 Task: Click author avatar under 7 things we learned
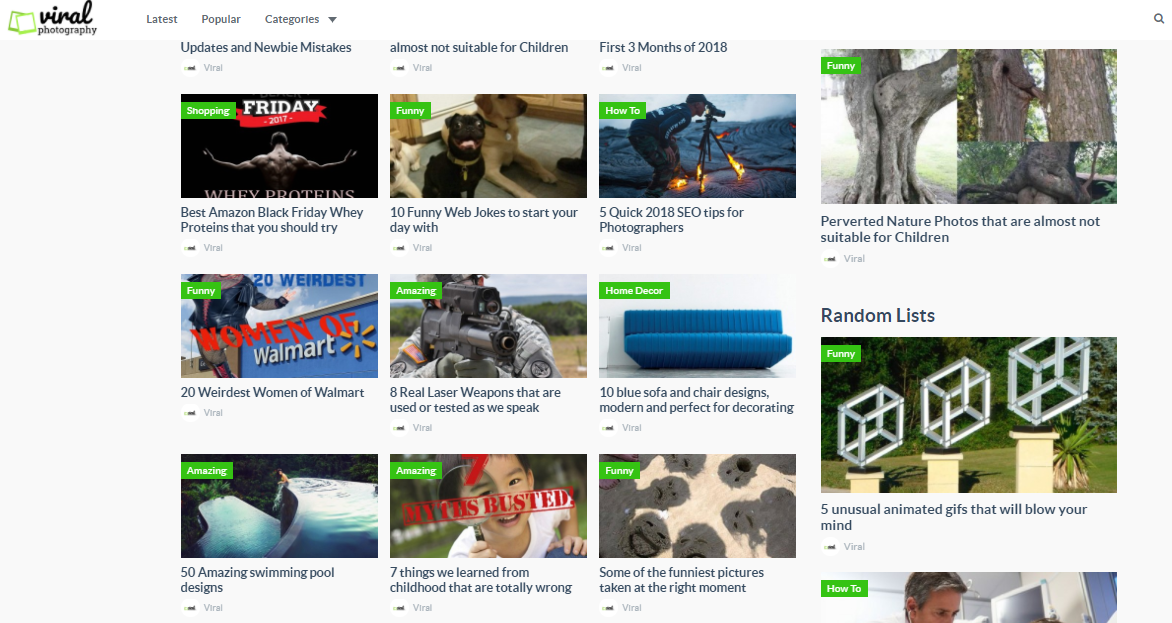(x=399, y=607)
